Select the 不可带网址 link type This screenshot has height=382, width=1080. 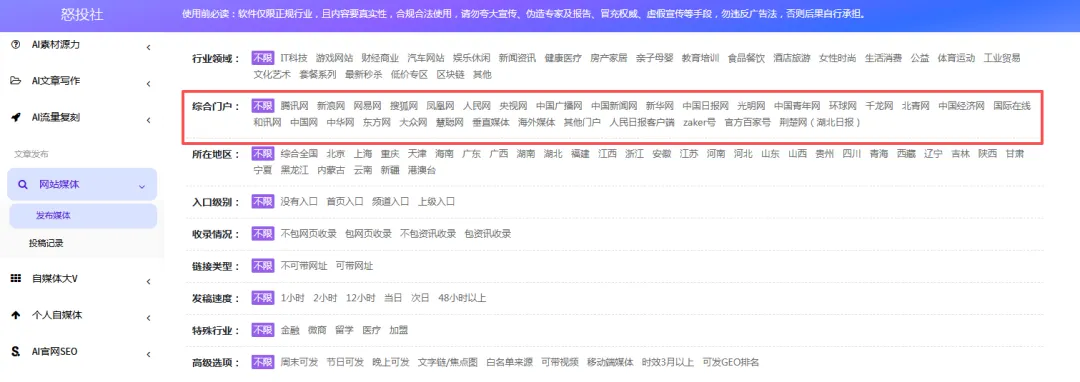pyautogui.click(x=304, y=266)
